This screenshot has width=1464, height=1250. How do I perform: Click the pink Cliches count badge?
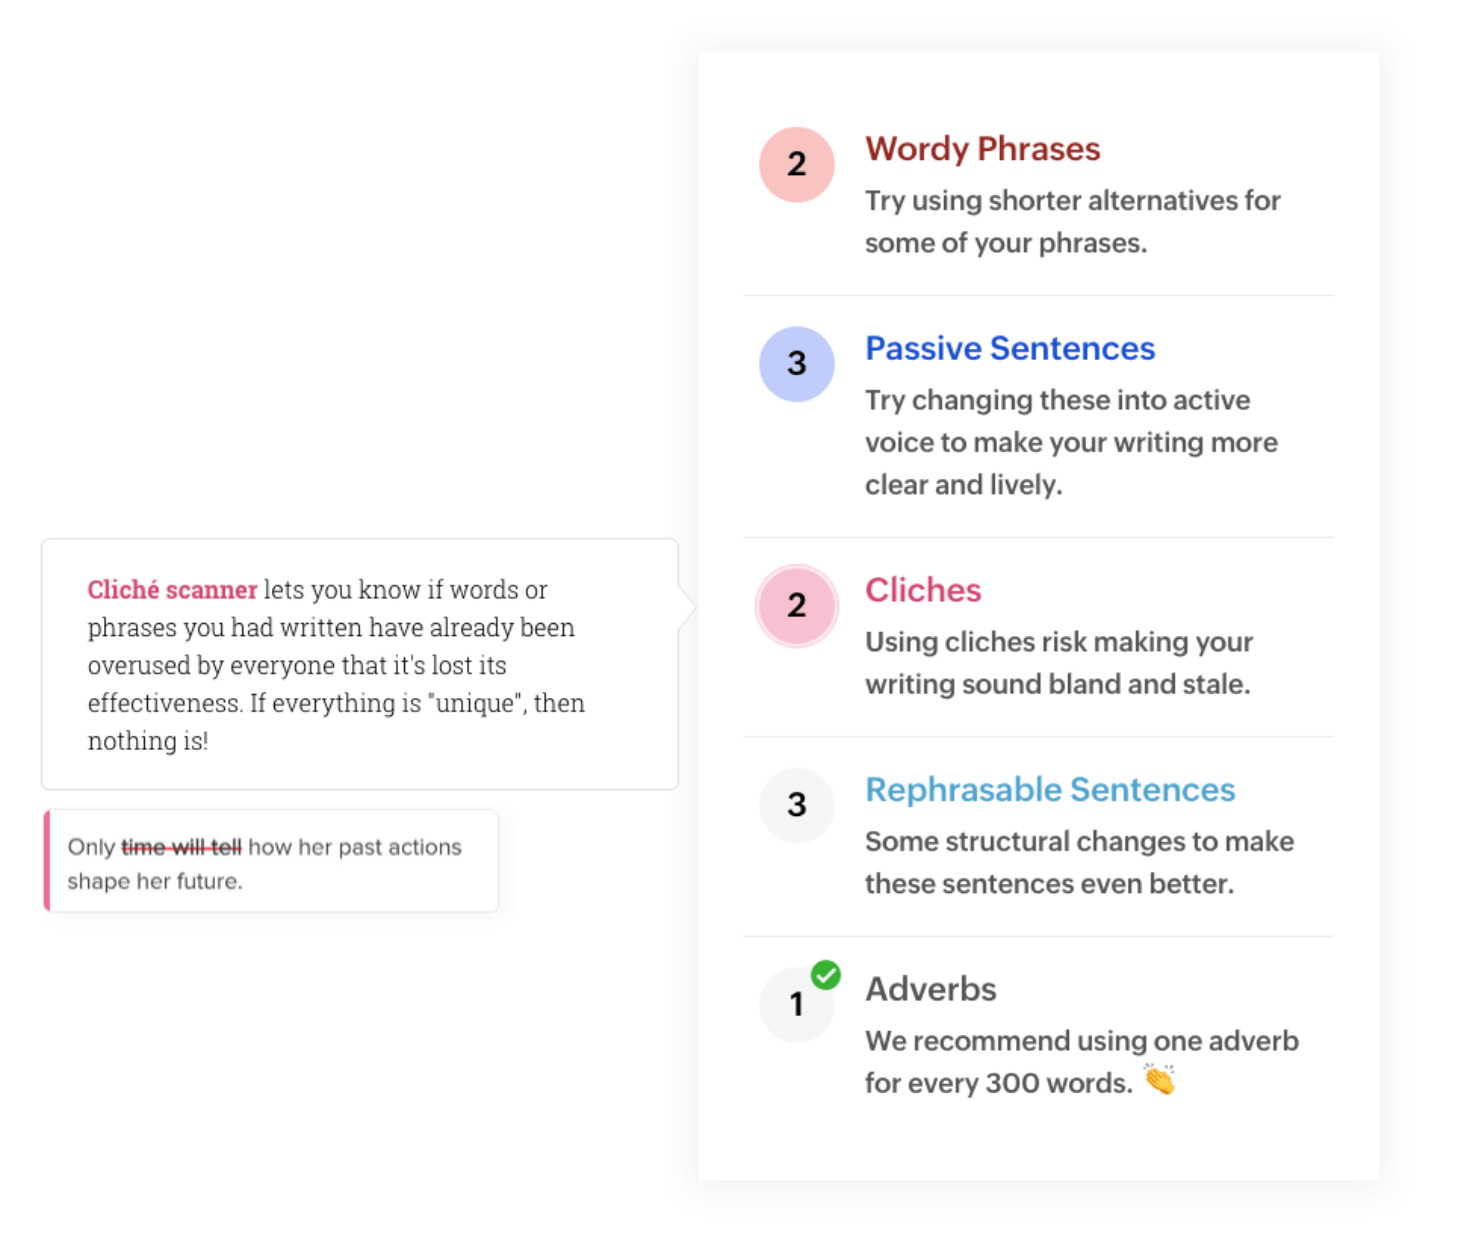pyautogui.click(x=796, y=605)
